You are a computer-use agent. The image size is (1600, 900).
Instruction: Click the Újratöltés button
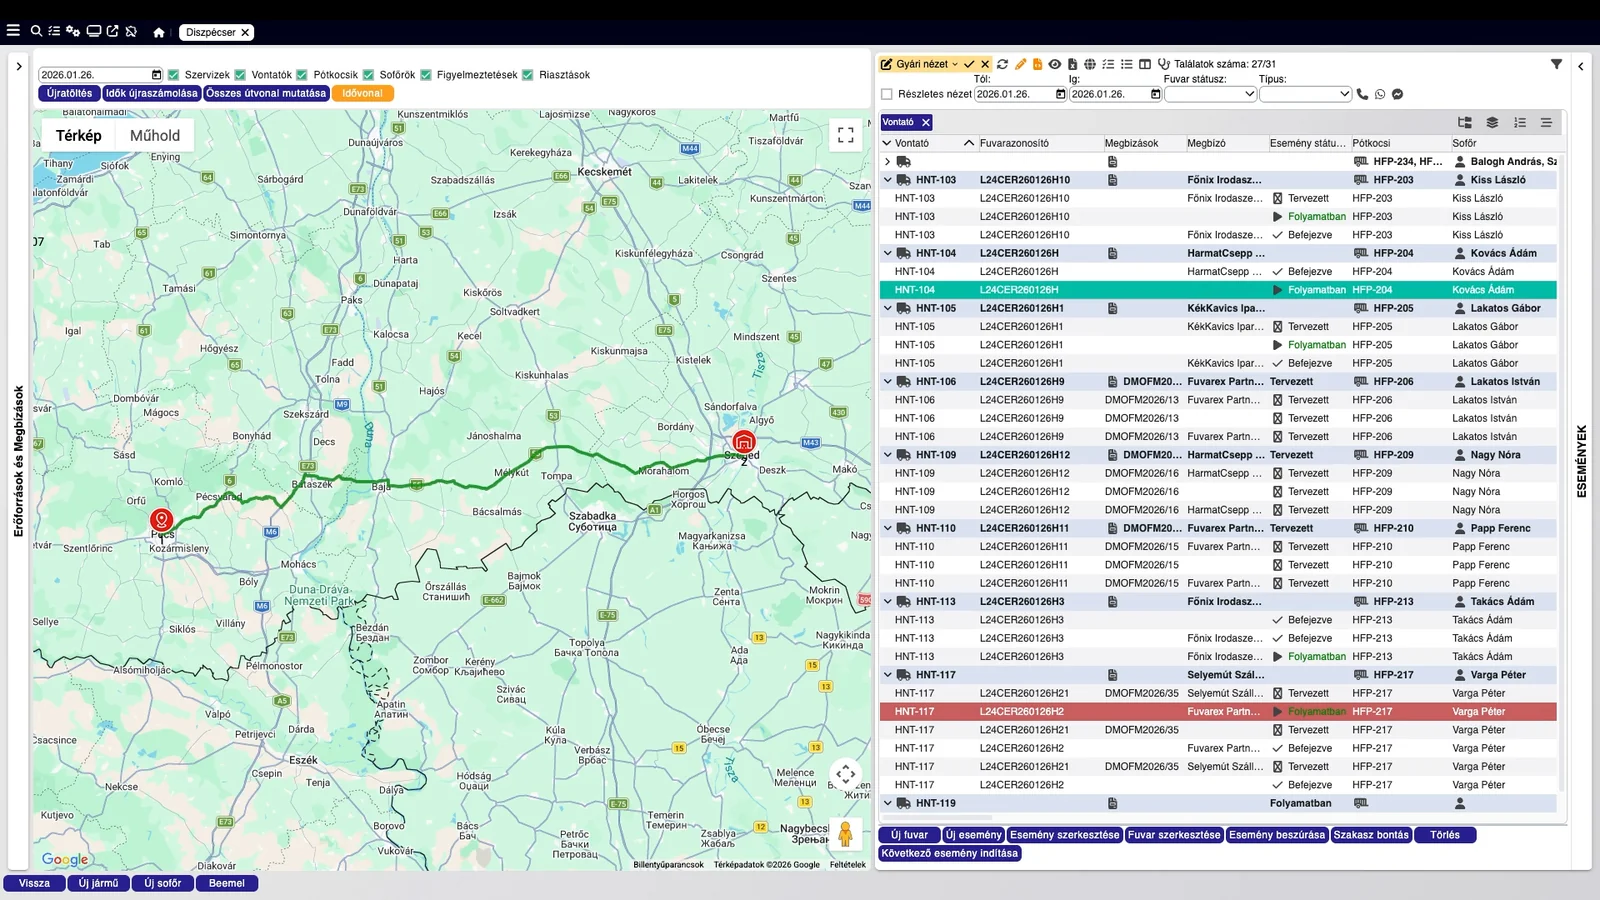pos(69,93)
